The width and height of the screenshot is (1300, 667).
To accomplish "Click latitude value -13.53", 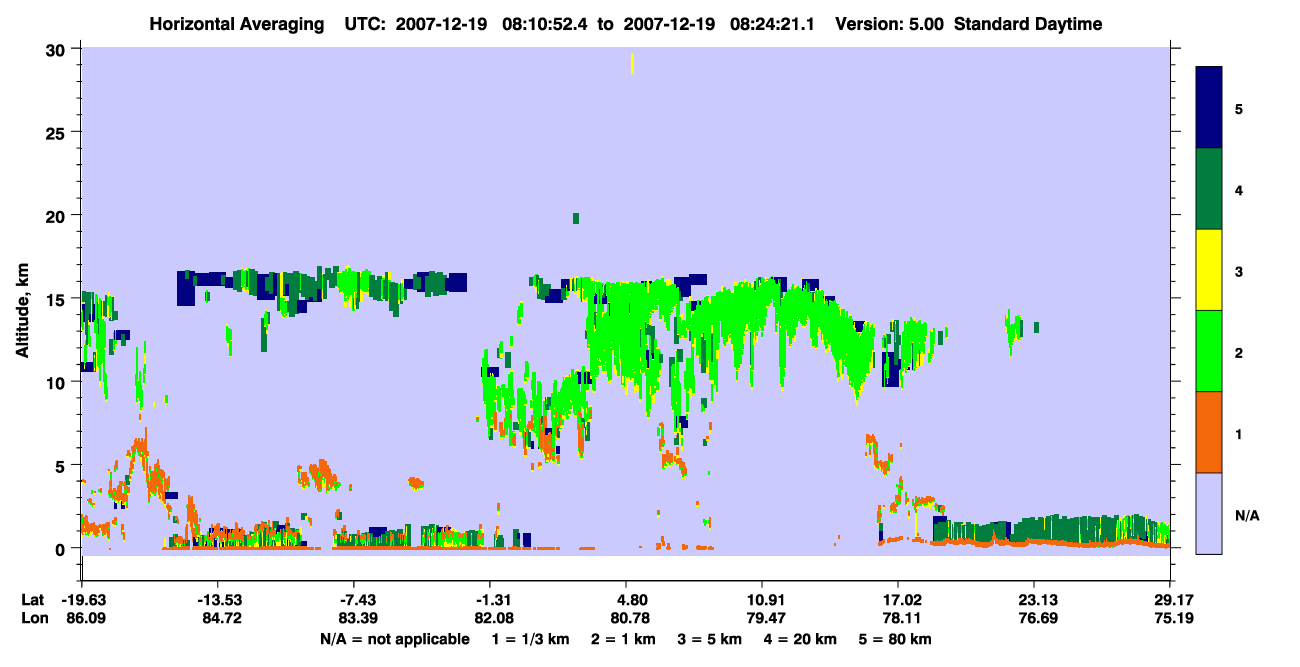I will pos(218,600).
